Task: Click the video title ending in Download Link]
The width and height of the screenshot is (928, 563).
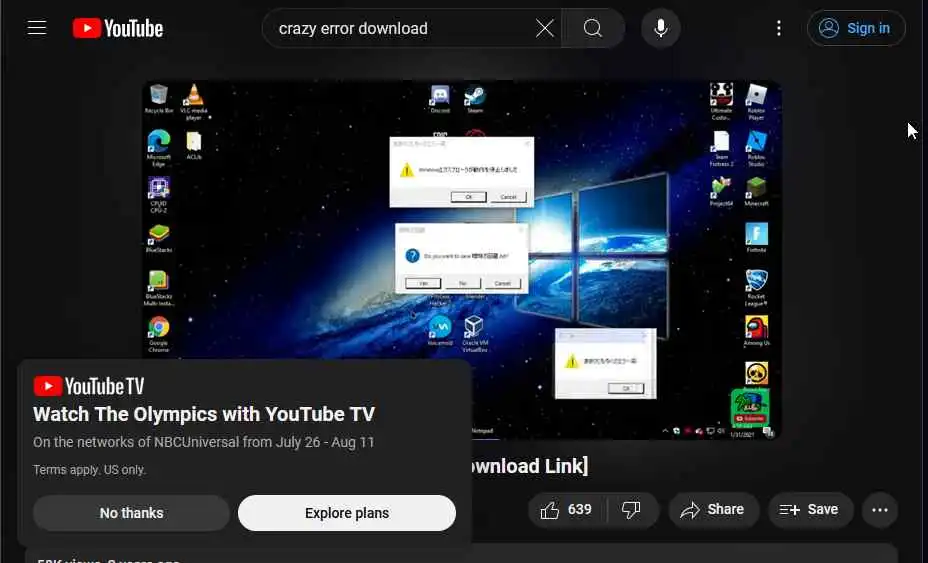Action: pyautogui.click(x=530, y=466)
